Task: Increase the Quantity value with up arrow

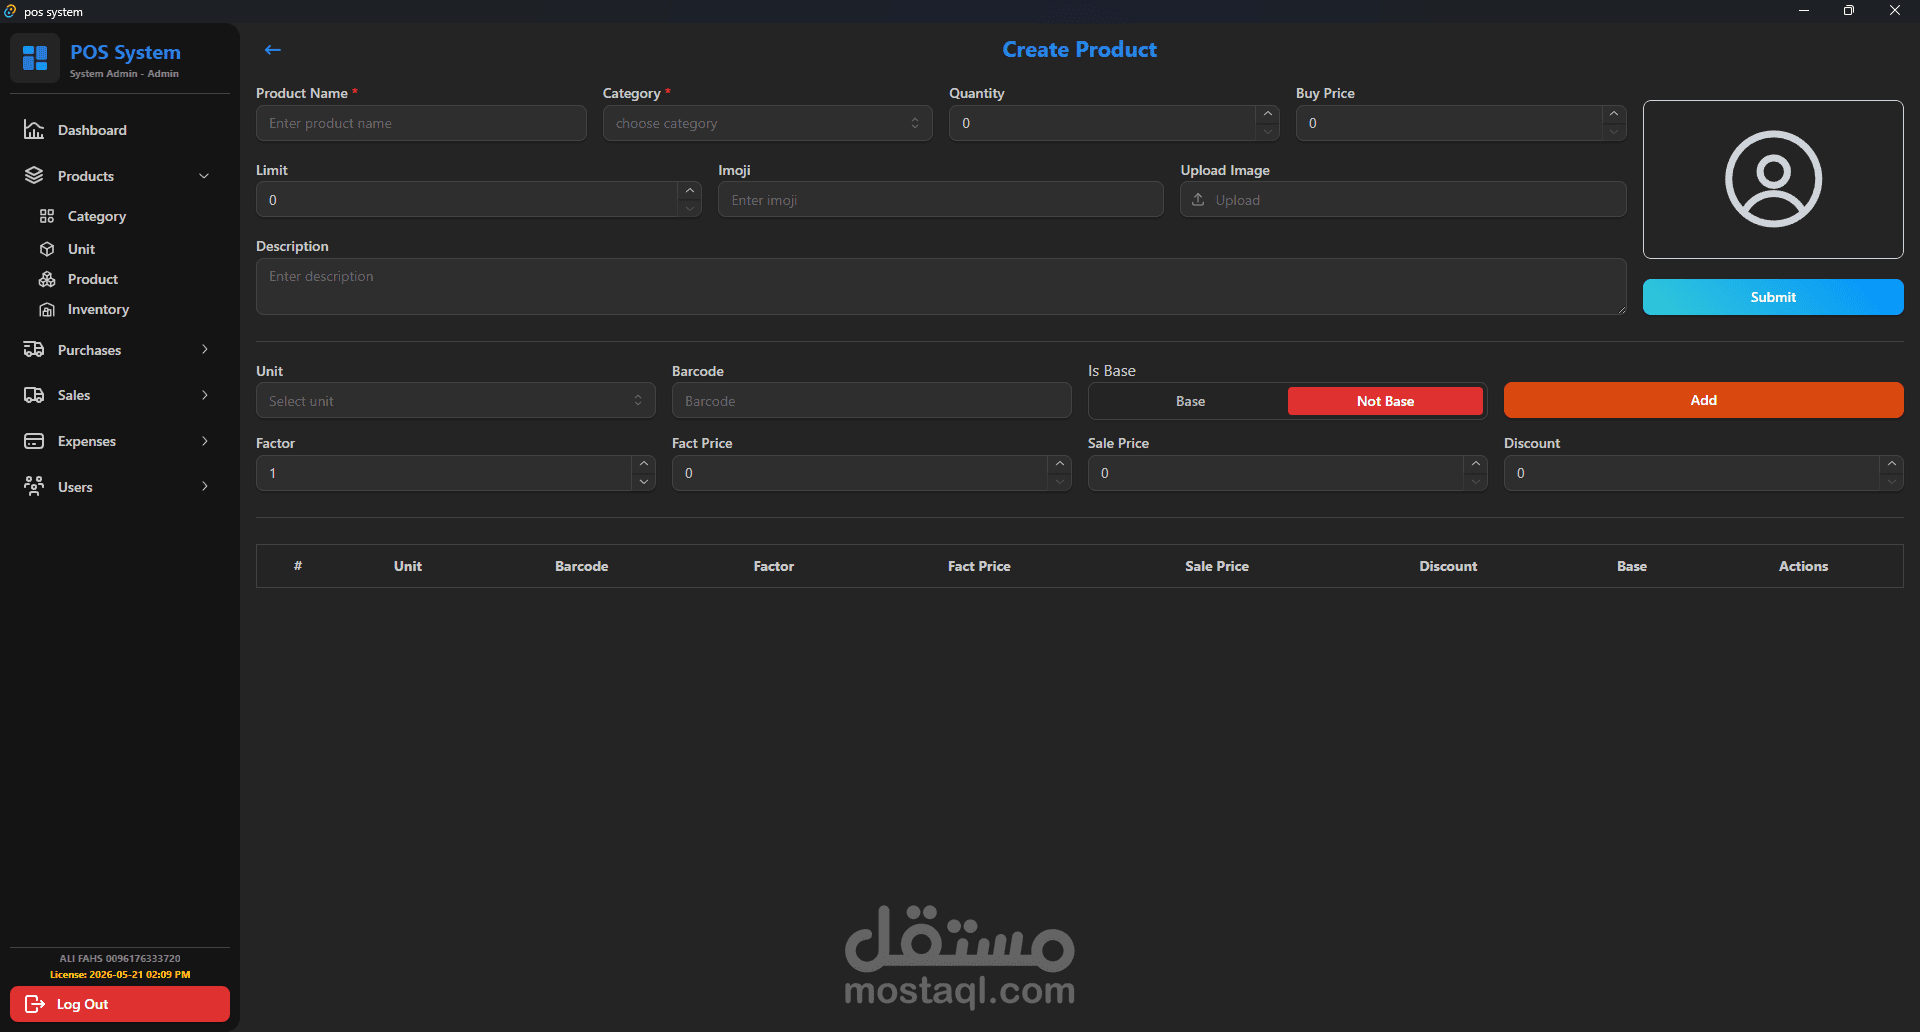Action: coord(1267,114)
